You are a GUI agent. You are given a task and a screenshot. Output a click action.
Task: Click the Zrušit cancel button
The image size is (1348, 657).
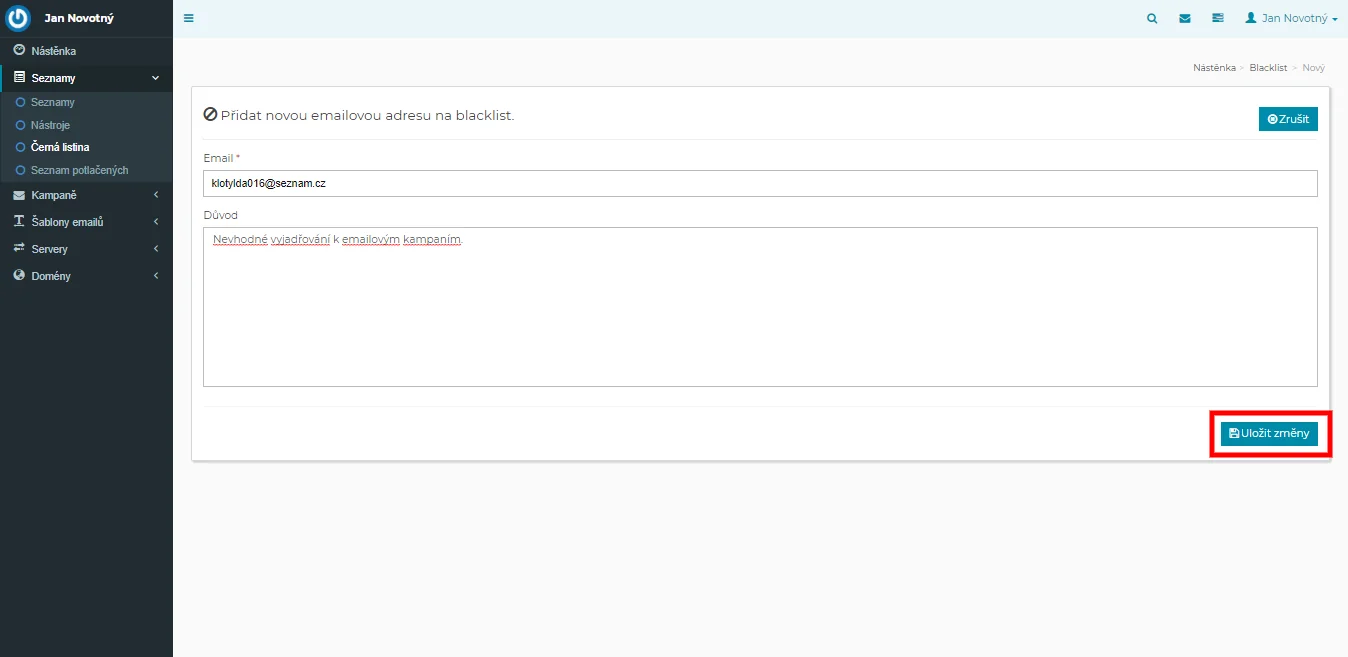(1288, 119)
